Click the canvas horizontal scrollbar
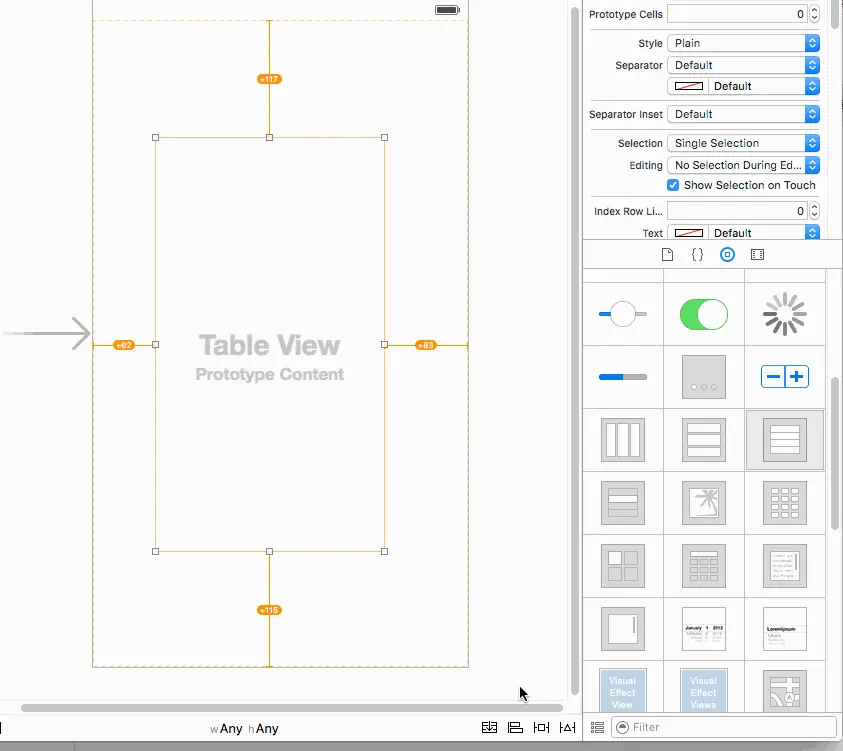Image resolution: width=843 pixels, height=751 pixels. [x=292, y=708]
